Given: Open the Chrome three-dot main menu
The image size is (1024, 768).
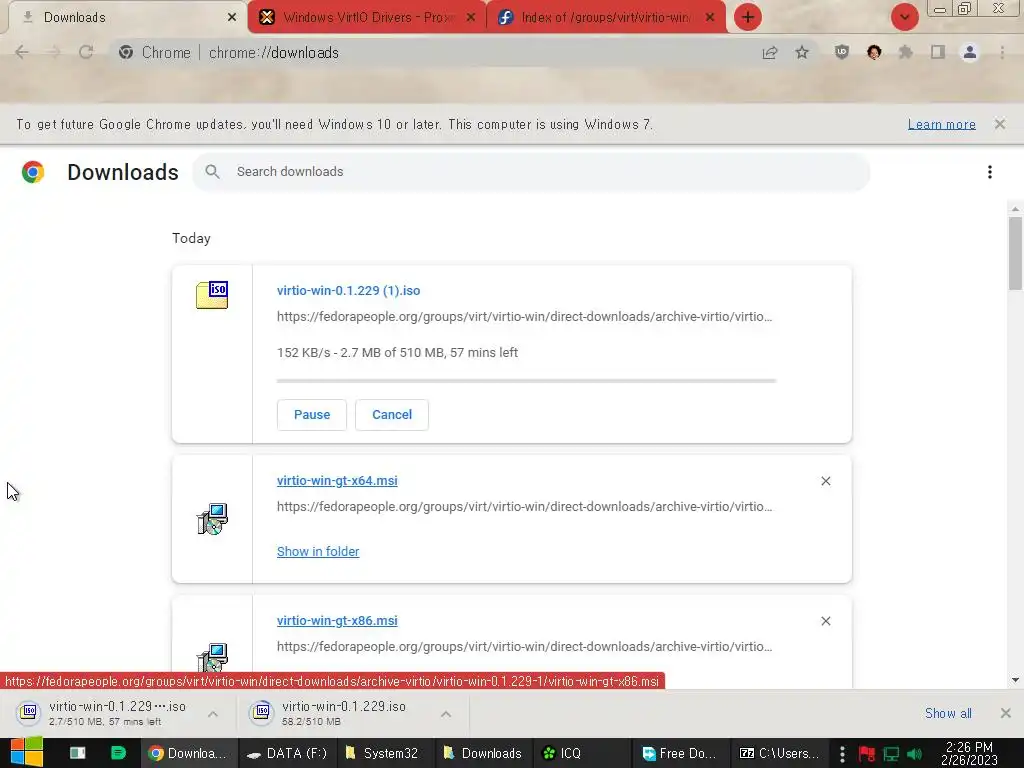Looking at the screenshot, I should (1002, 52).
